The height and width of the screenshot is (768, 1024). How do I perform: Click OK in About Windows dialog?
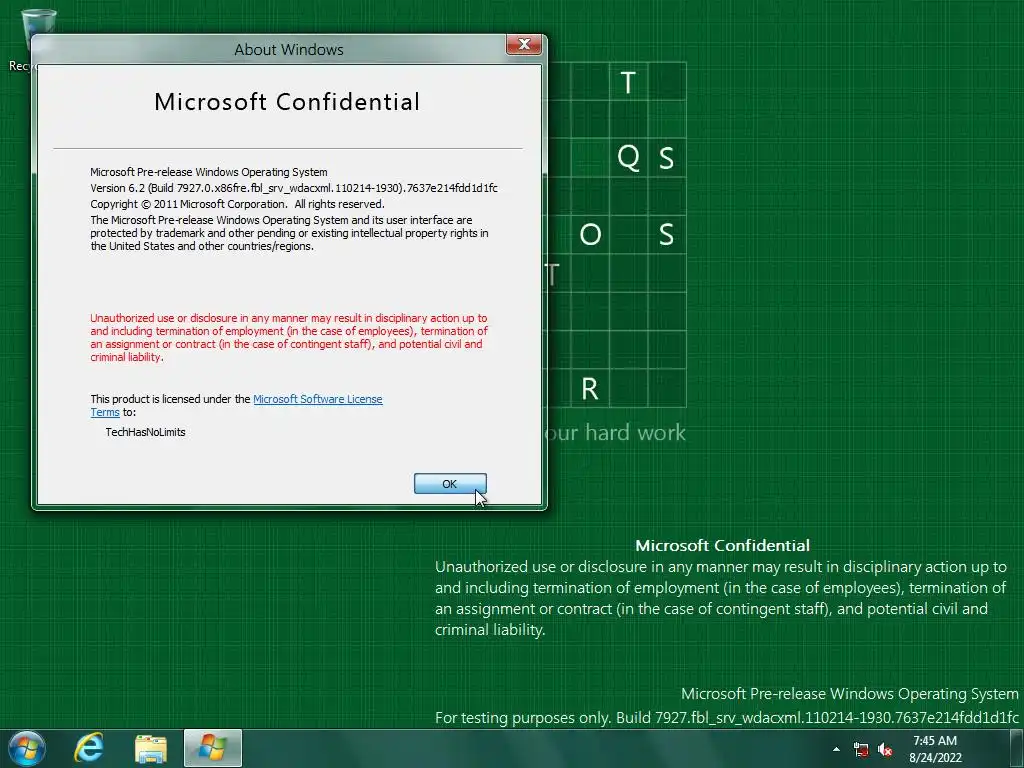coord(450,484)
